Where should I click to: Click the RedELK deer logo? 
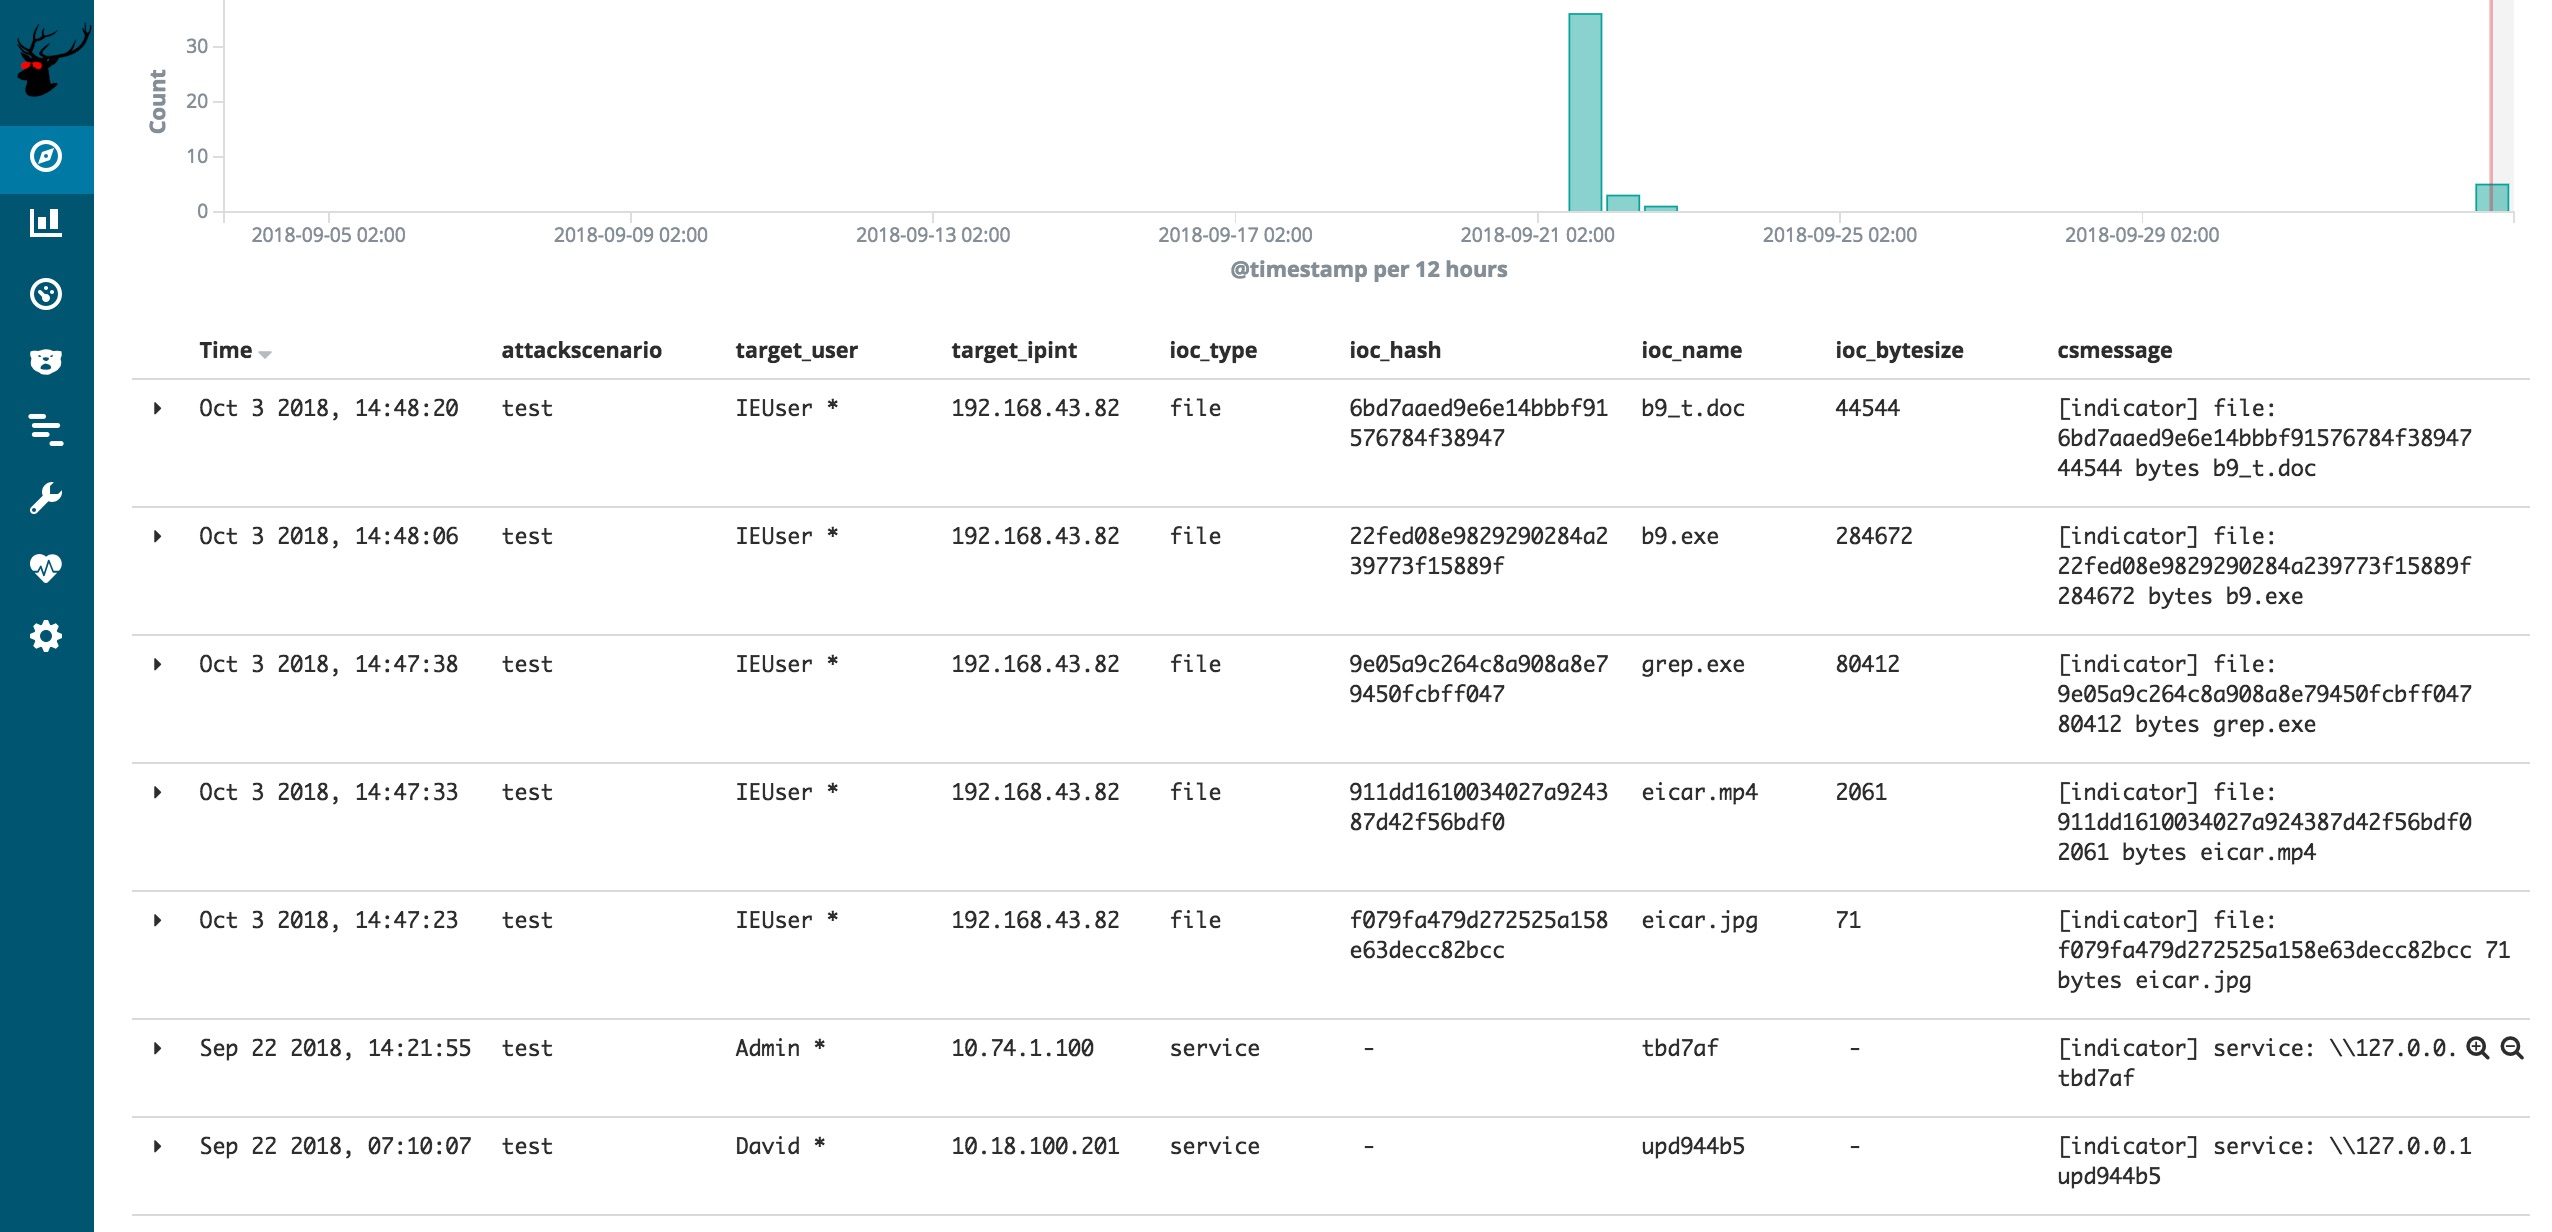point(48,62)
